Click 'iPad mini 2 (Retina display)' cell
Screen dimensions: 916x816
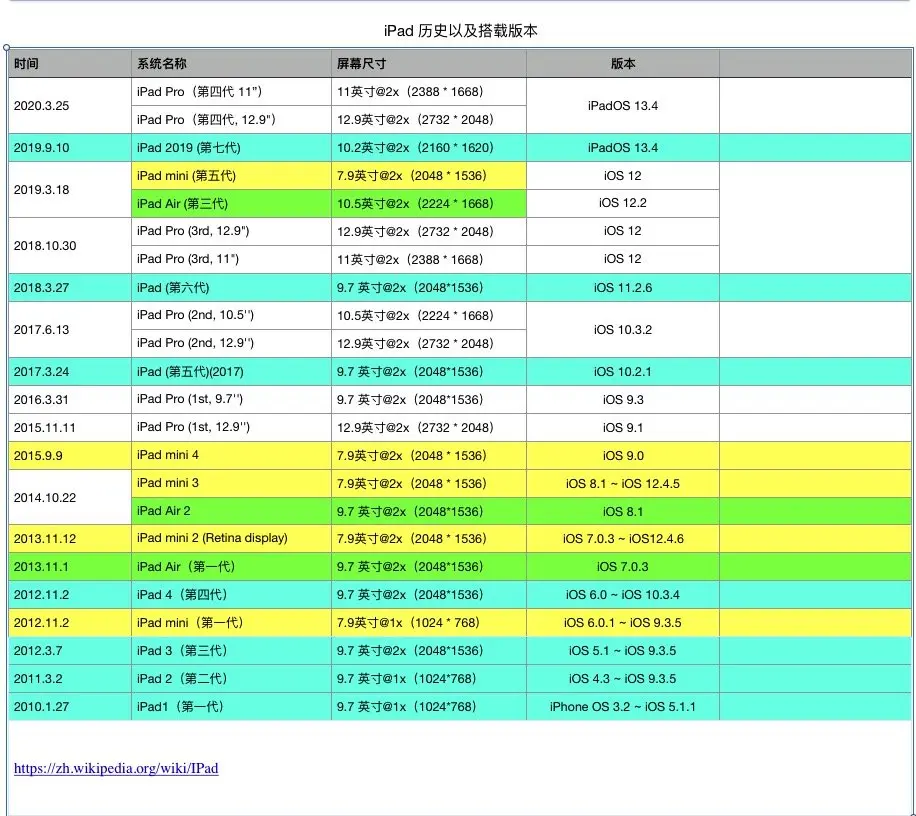231,539
